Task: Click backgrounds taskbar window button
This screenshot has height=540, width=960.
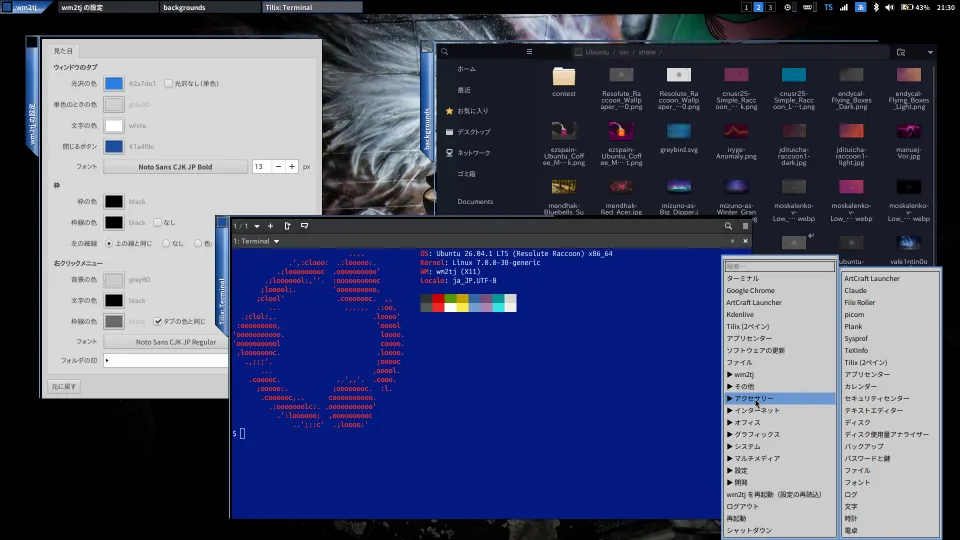Action: point(210,7)
